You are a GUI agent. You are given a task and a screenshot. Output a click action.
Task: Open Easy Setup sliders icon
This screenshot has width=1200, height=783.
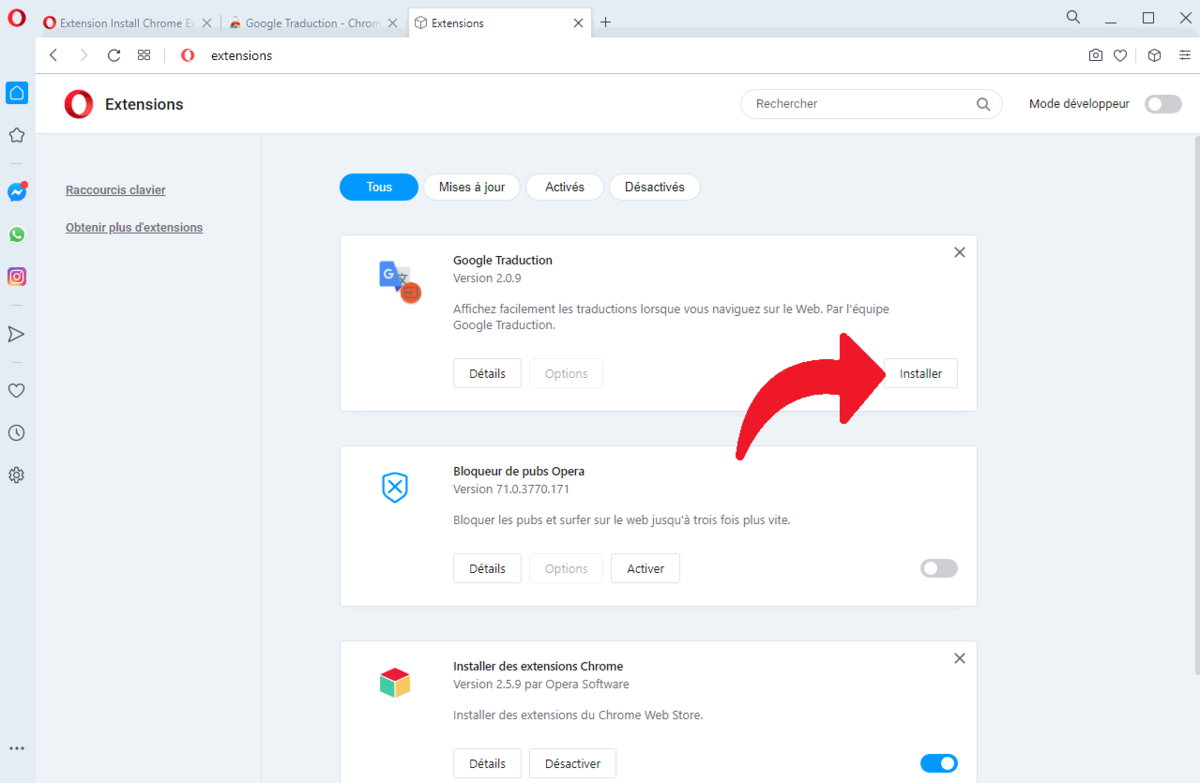1185,56
